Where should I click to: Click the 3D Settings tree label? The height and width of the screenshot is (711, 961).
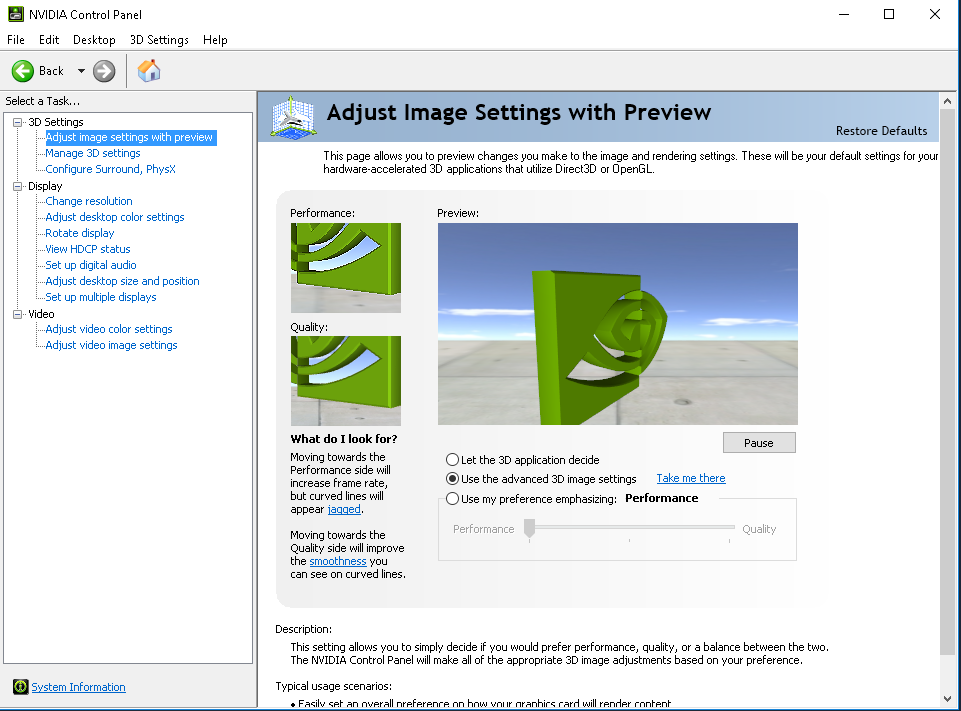click(56, 122)
